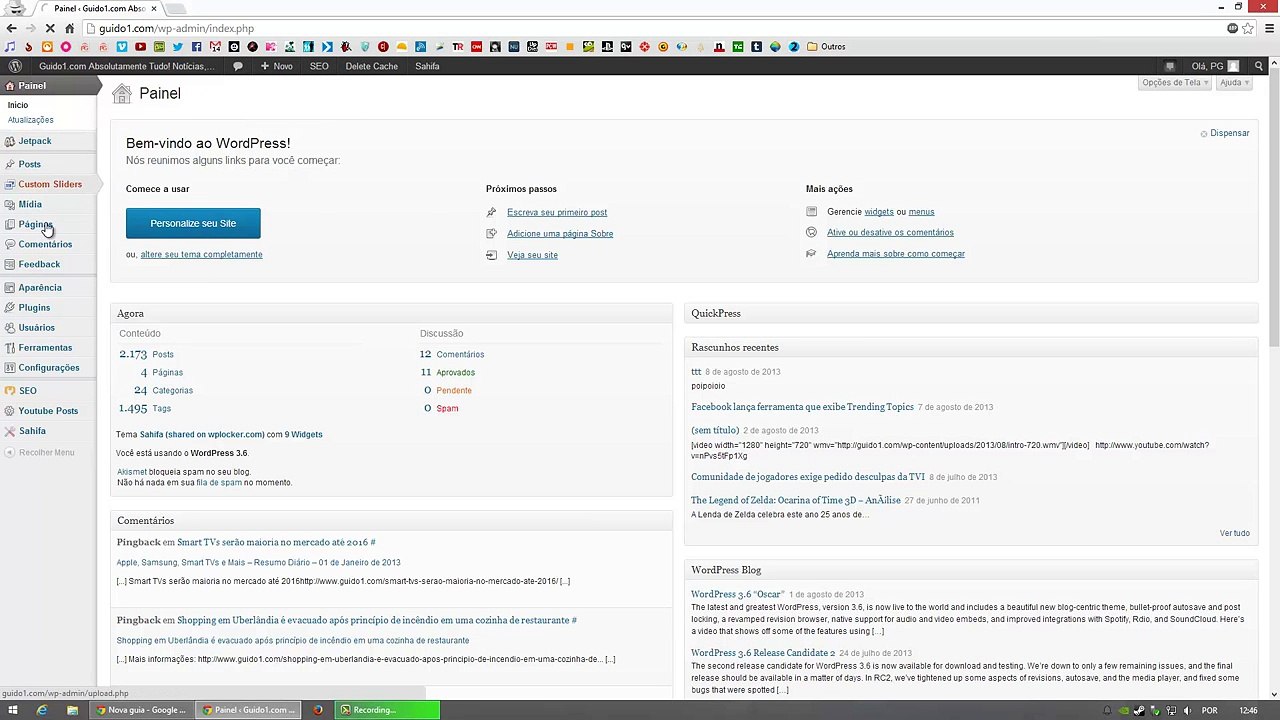Screen dimensions: 1280x720
Task: Open Mídia in the sidebar
Action: point(48,204)
